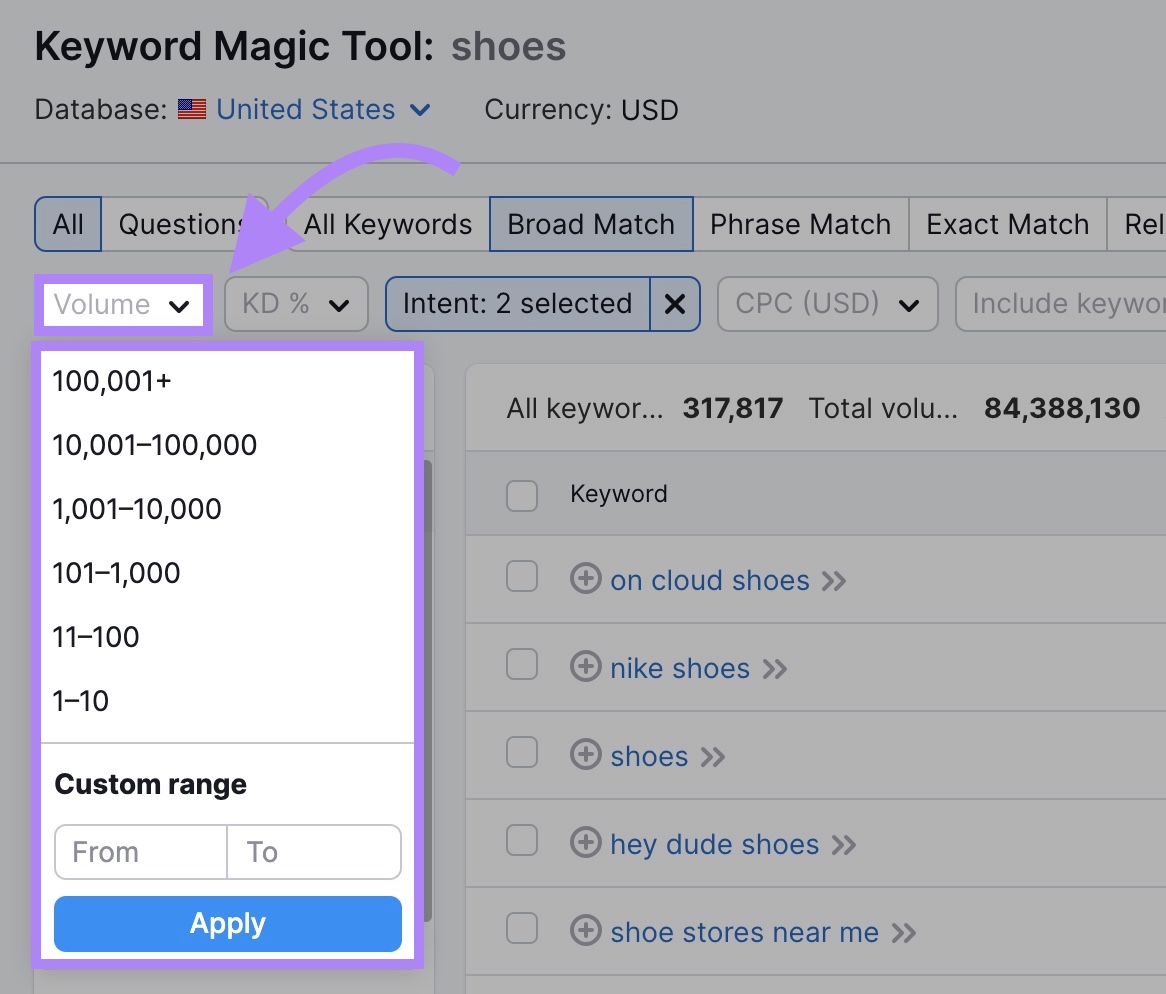Select all keywords via the header checkbox

[521, 495]
